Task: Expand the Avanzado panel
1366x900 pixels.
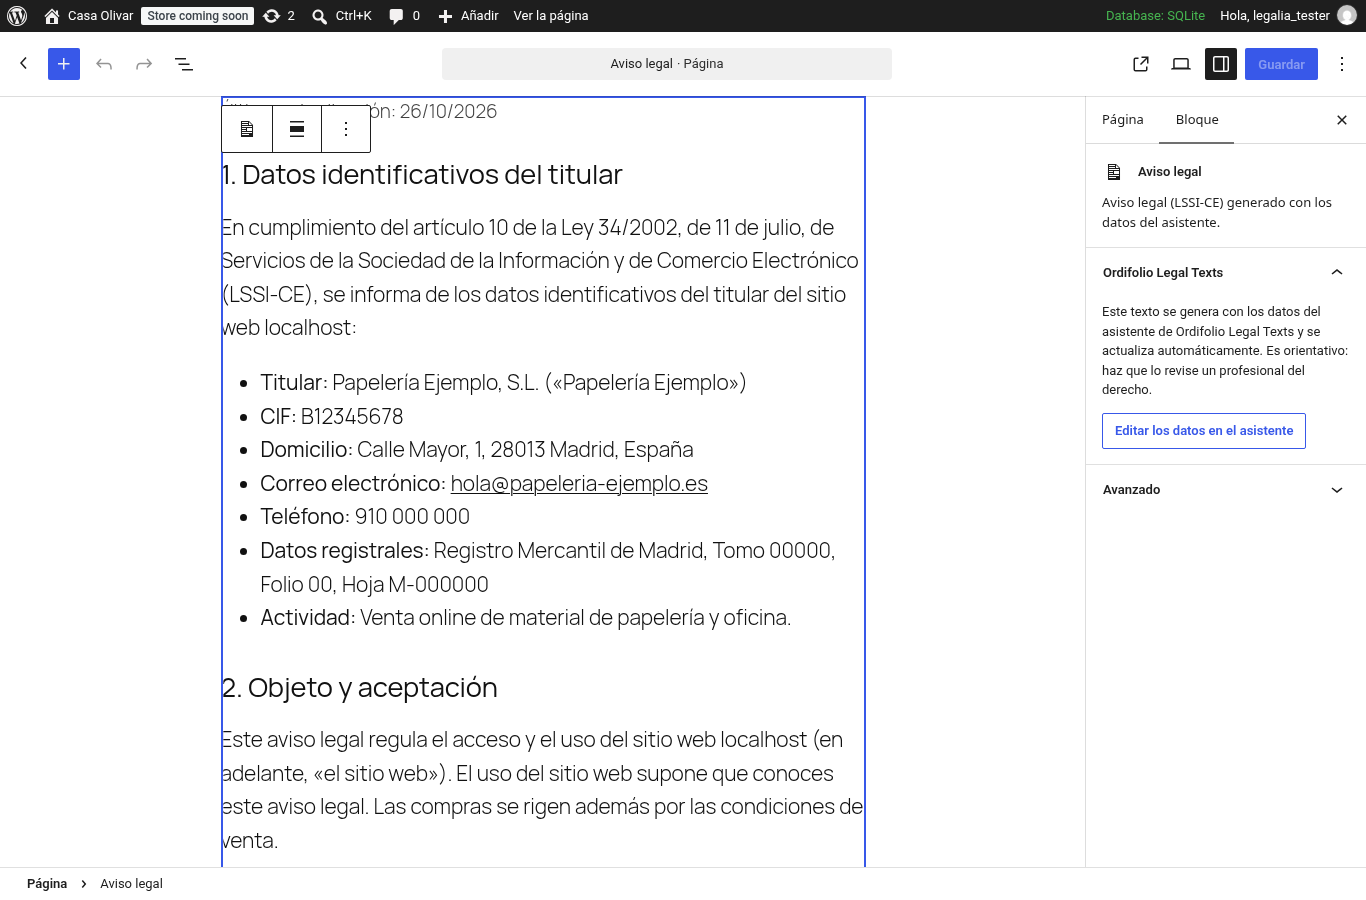Action: coord(1226,490)
